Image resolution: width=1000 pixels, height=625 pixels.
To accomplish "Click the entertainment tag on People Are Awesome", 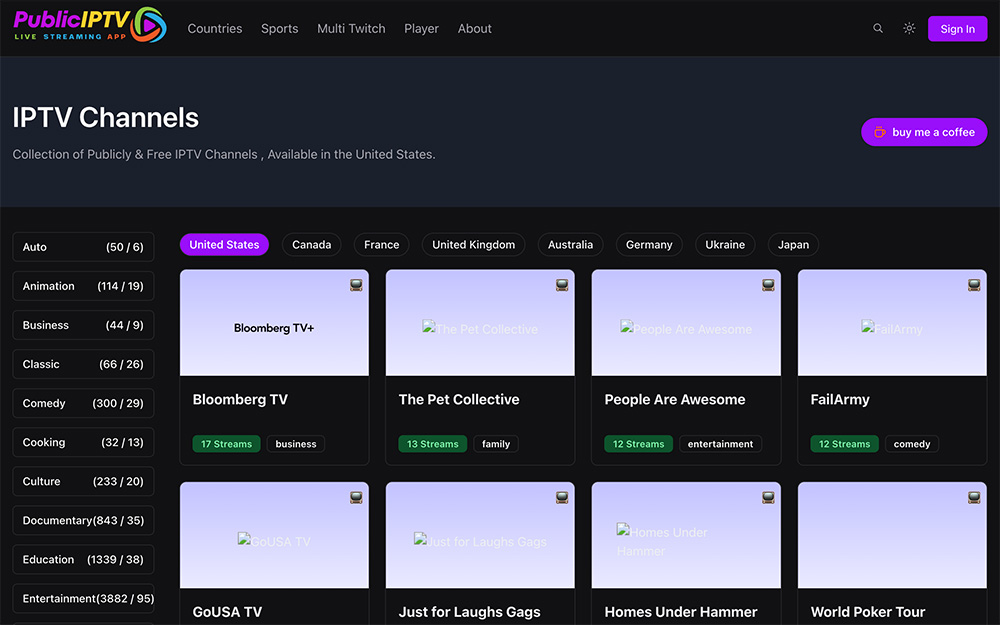I will (721, 444).
